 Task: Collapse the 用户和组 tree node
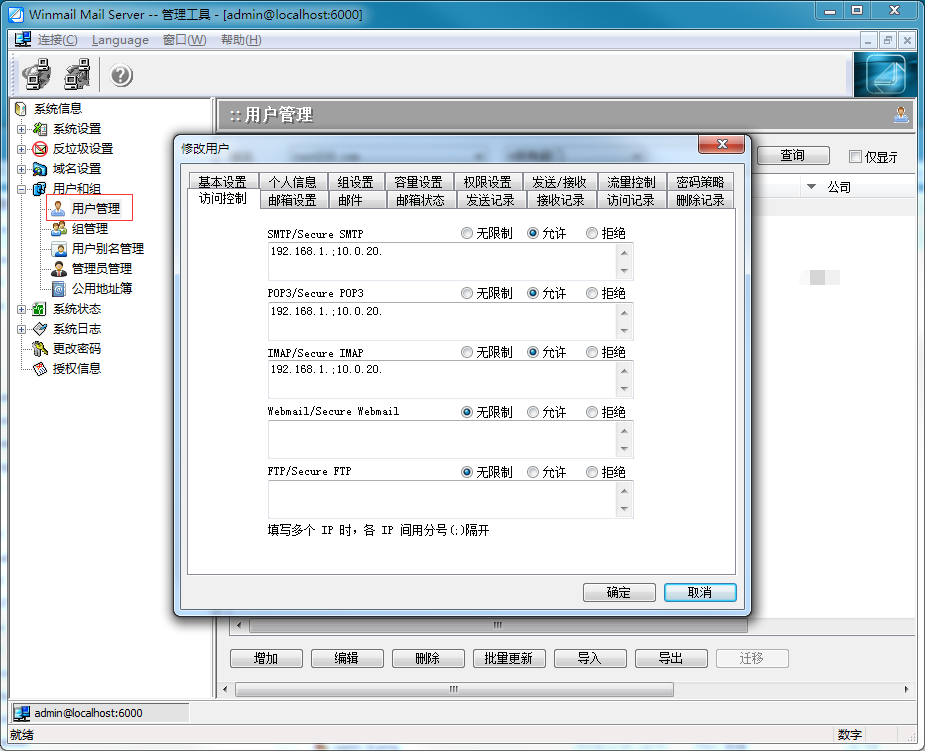point(21,189)
